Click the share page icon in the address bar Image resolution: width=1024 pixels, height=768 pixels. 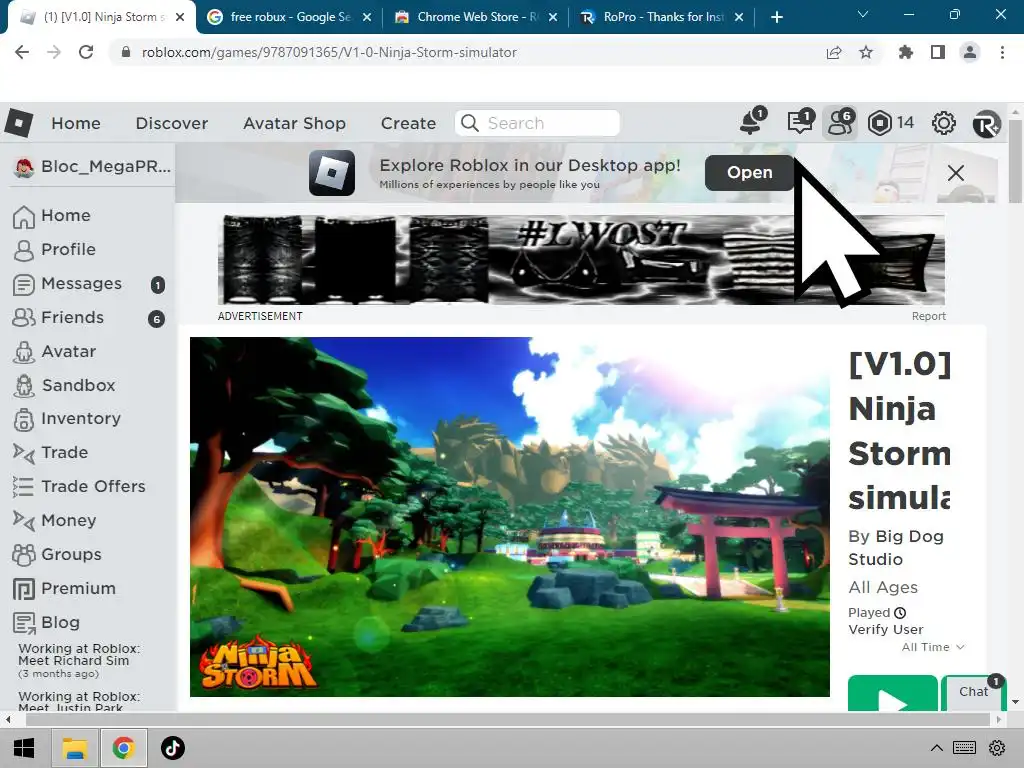coord(834,52)
